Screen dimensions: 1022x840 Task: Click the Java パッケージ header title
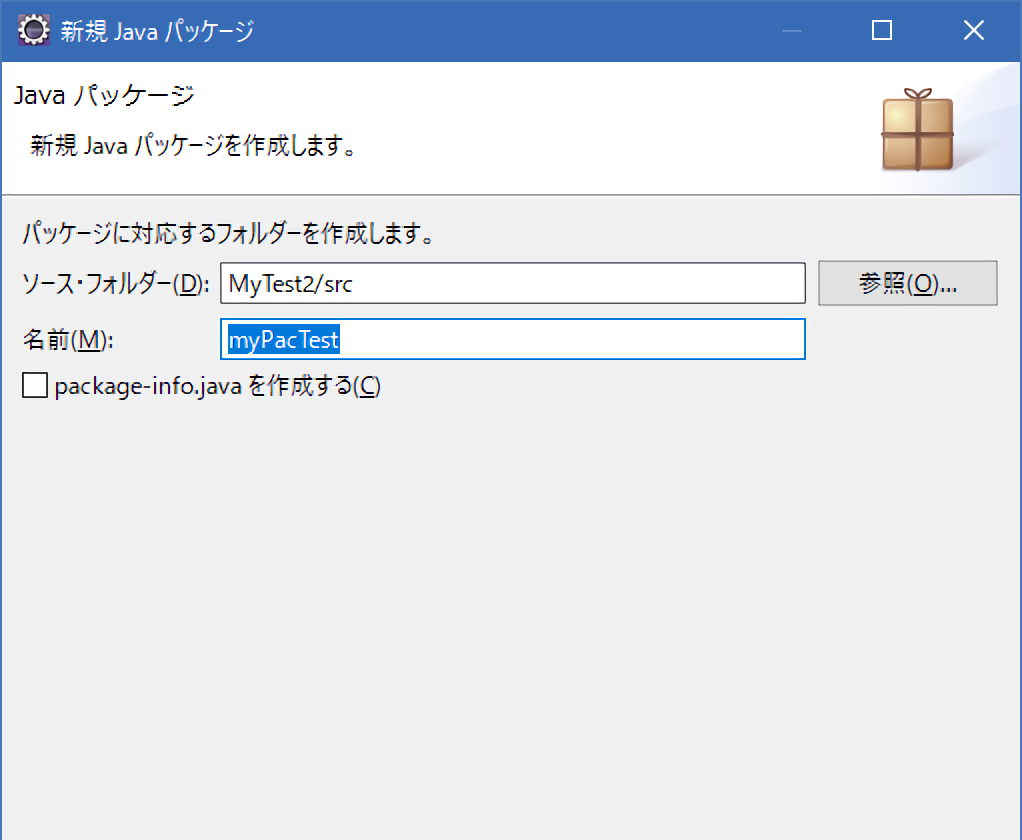(x=104, y=96)
